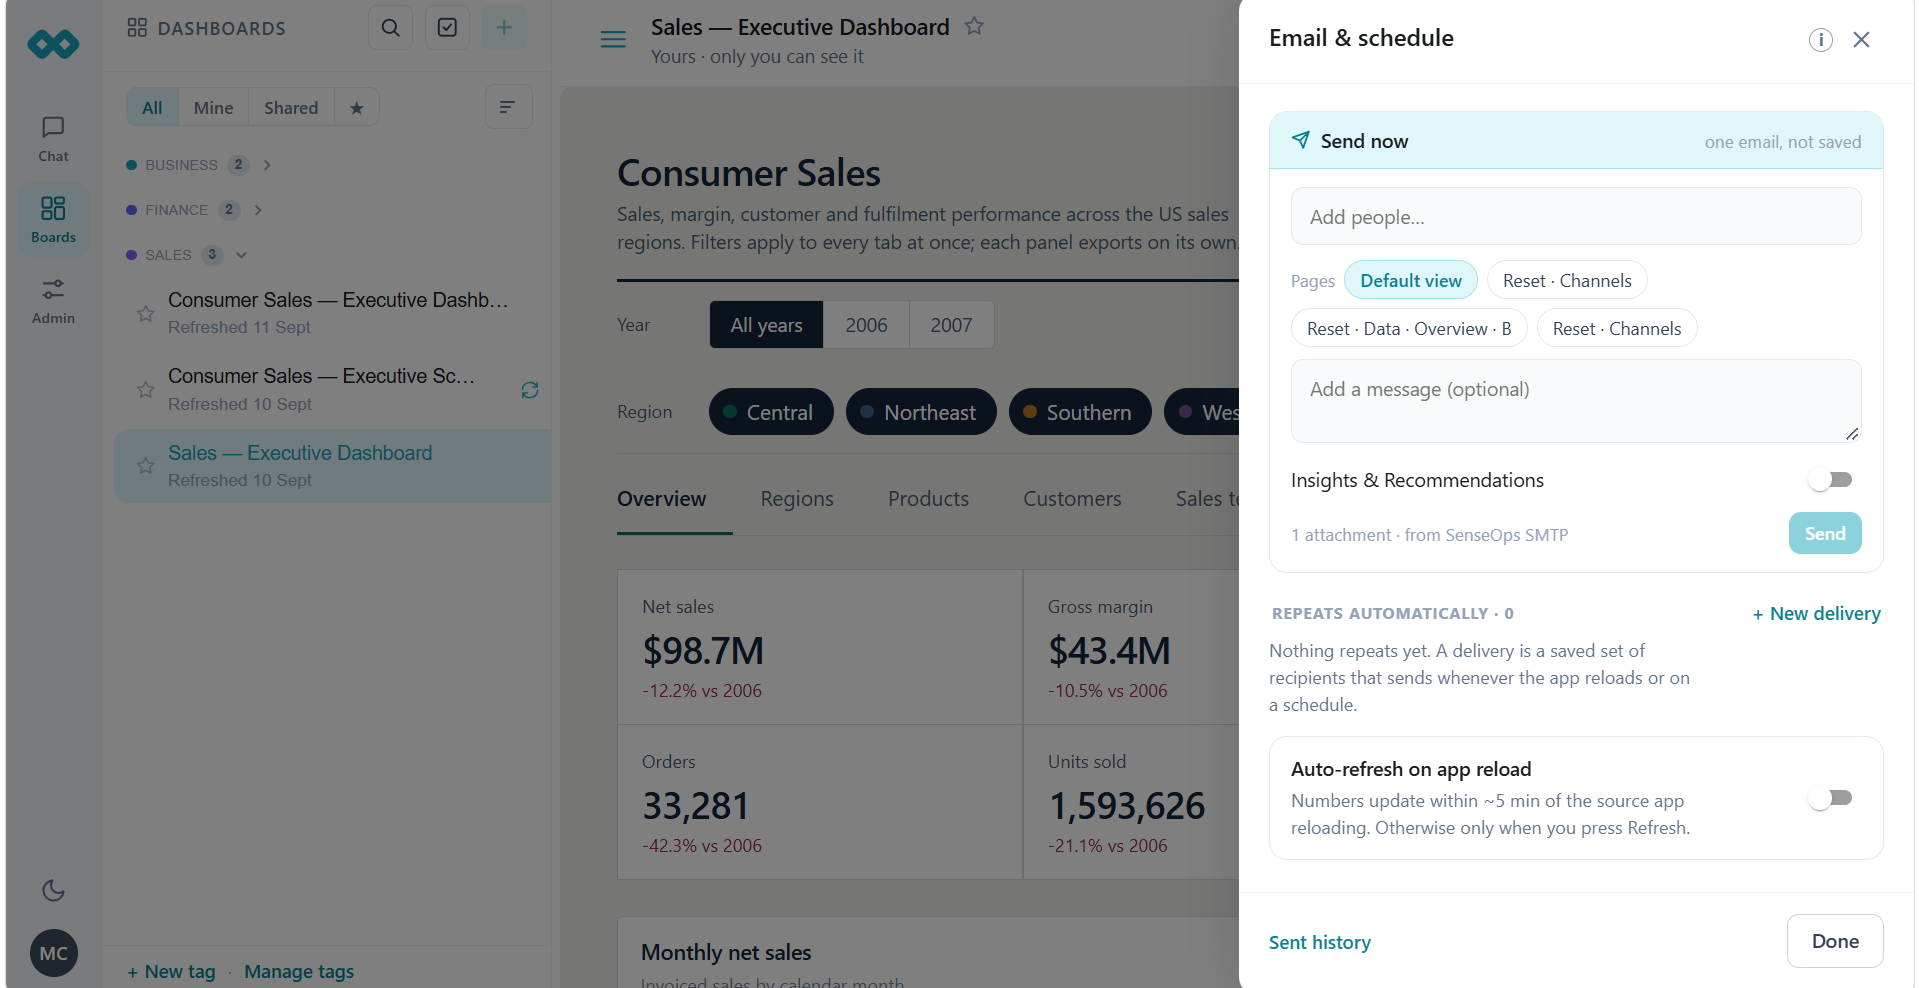This screenshot has width=1919, height=988.
Task: Click refresh icon on Consumer Sales — Executive Sc…
Action: [530, 390]
